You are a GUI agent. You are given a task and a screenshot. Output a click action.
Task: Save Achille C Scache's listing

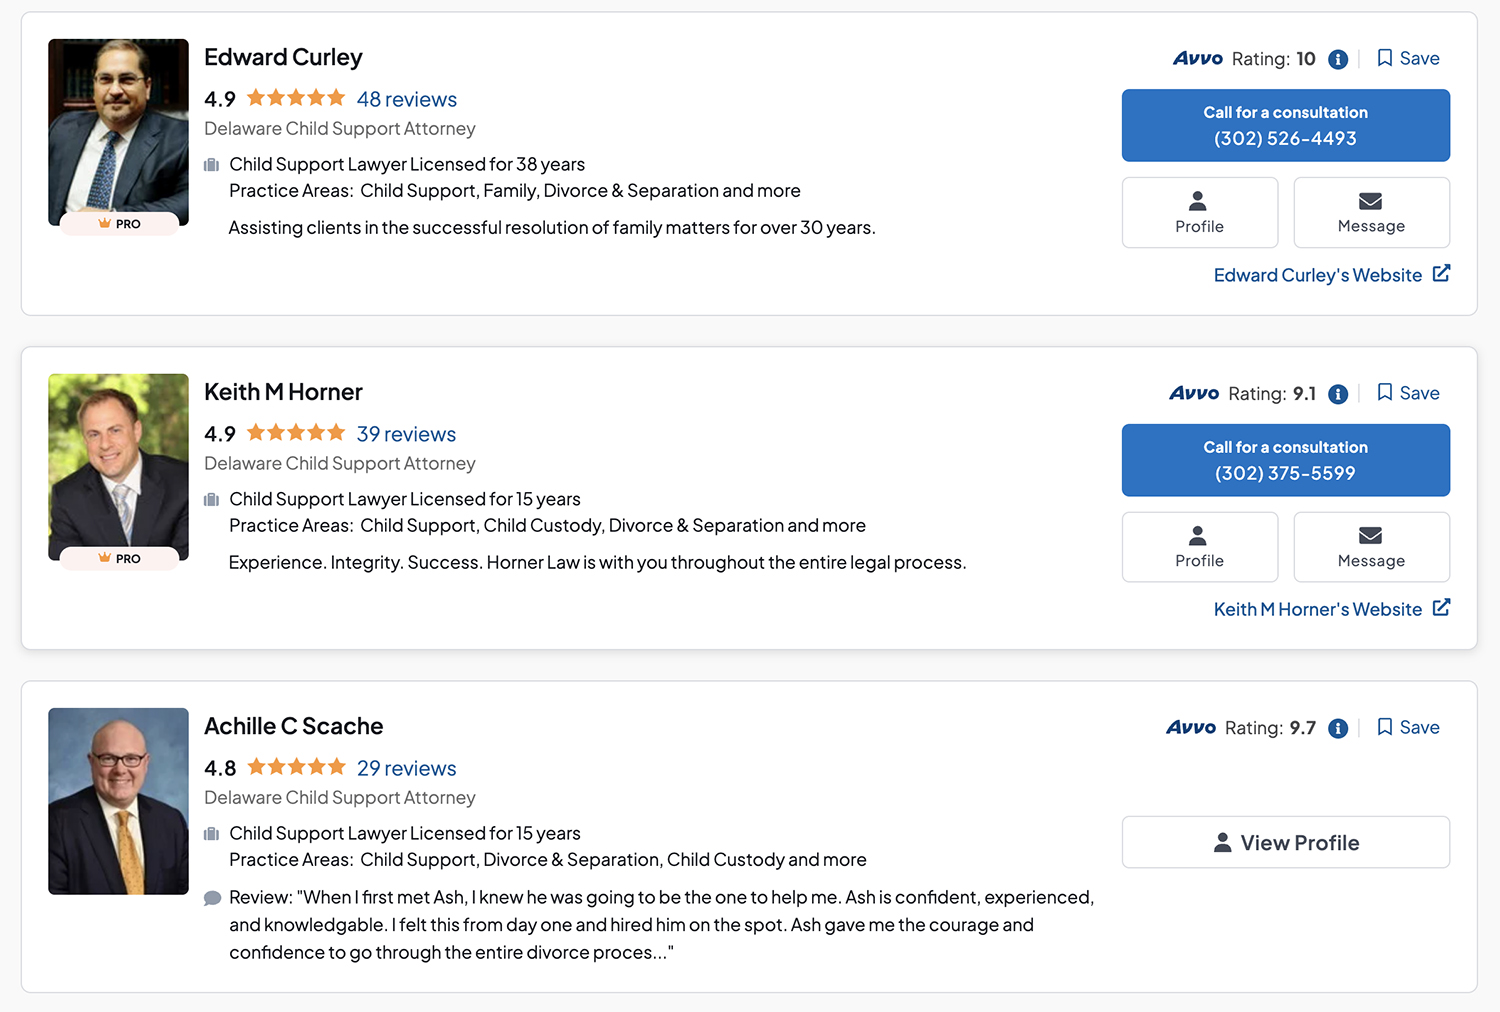[x=1408, y=727]
